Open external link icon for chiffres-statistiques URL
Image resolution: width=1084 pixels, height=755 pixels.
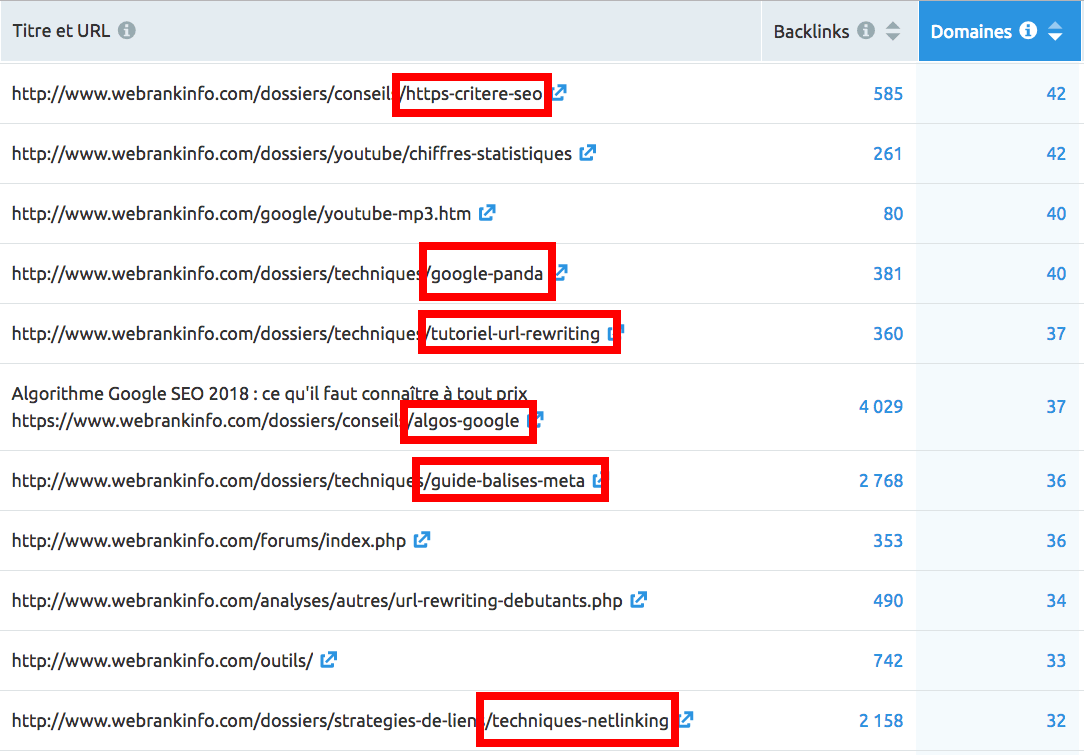click(588, 153)
